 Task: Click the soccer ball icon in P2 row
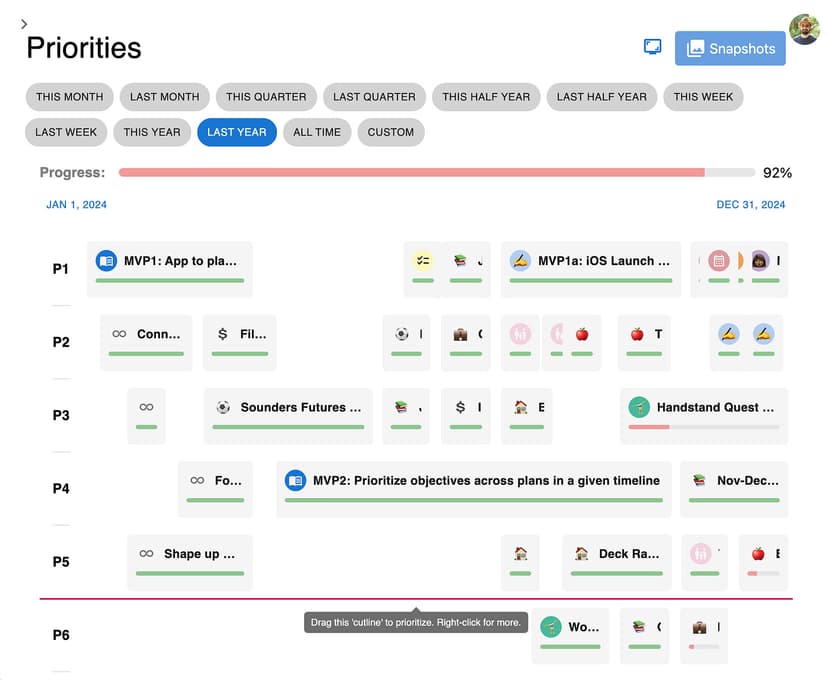(402, 334)
